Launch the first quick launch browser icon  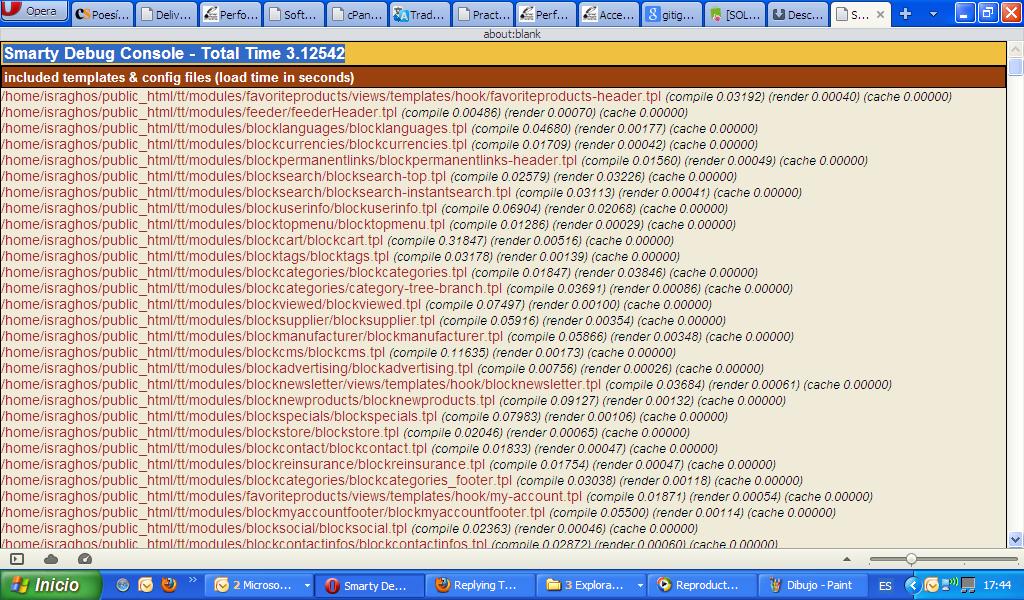(x=122, y=585)
